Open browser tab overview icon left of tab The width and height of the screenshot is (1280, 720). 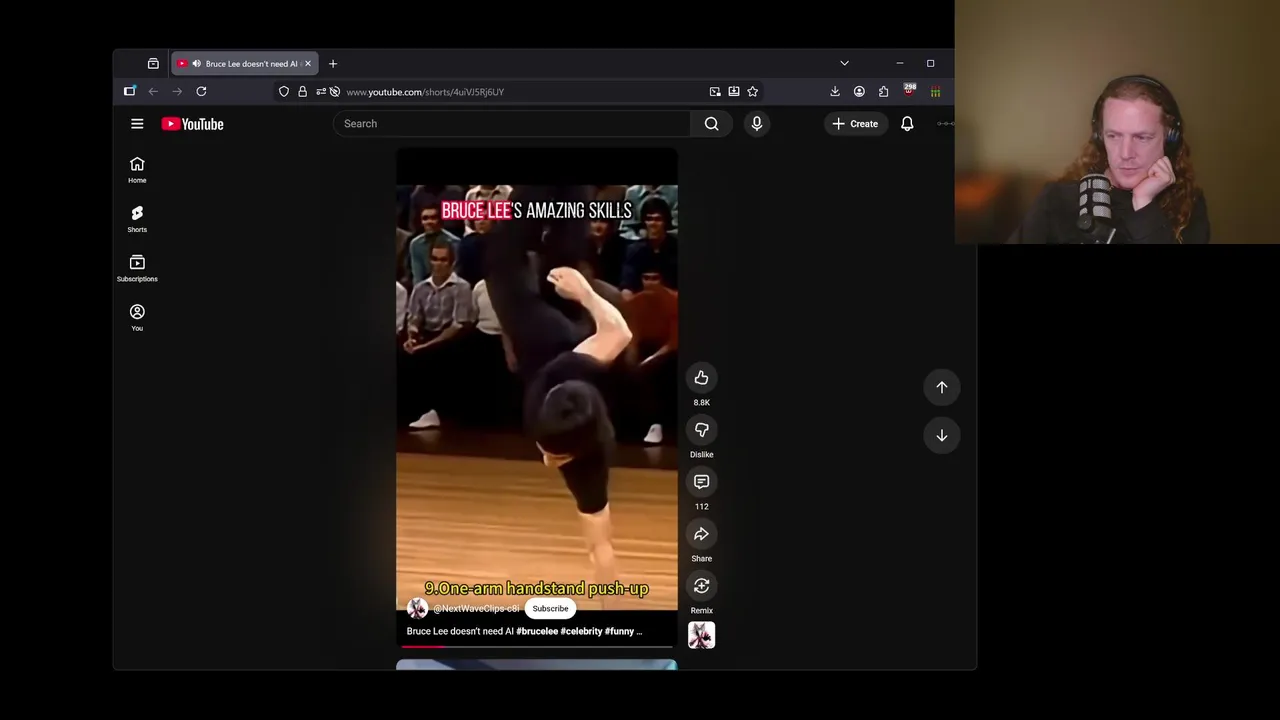tap(153, 64)
